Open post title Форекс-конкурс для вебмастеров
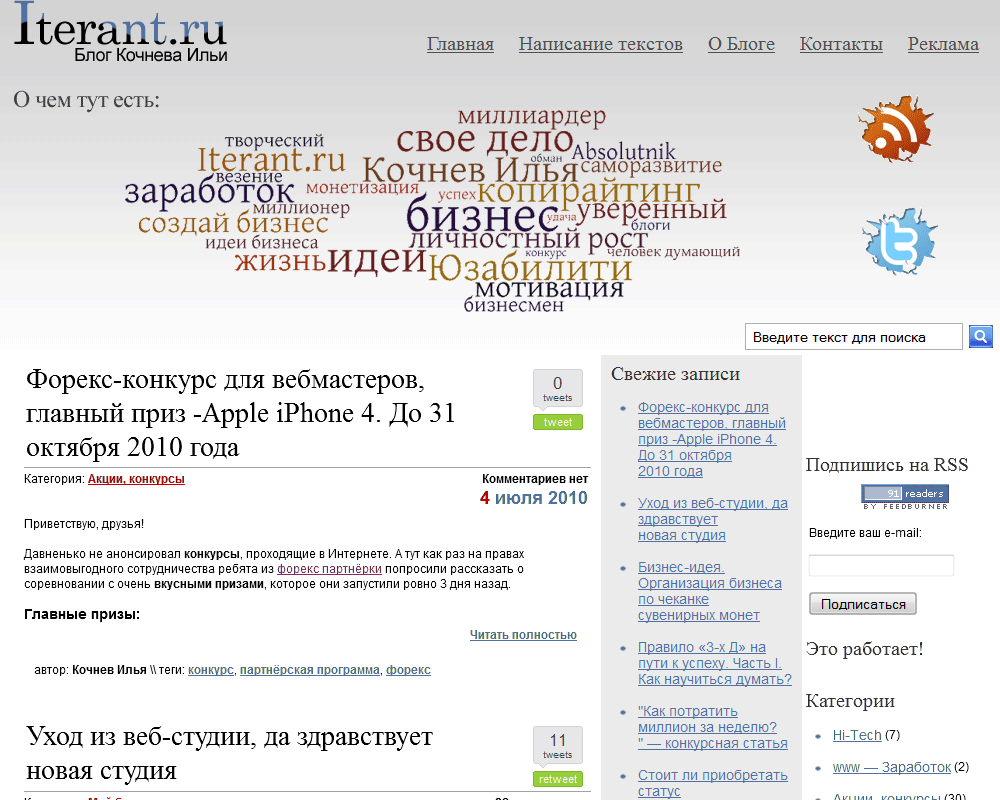This screenshot has width=1000, height=800. coord(240,413)
